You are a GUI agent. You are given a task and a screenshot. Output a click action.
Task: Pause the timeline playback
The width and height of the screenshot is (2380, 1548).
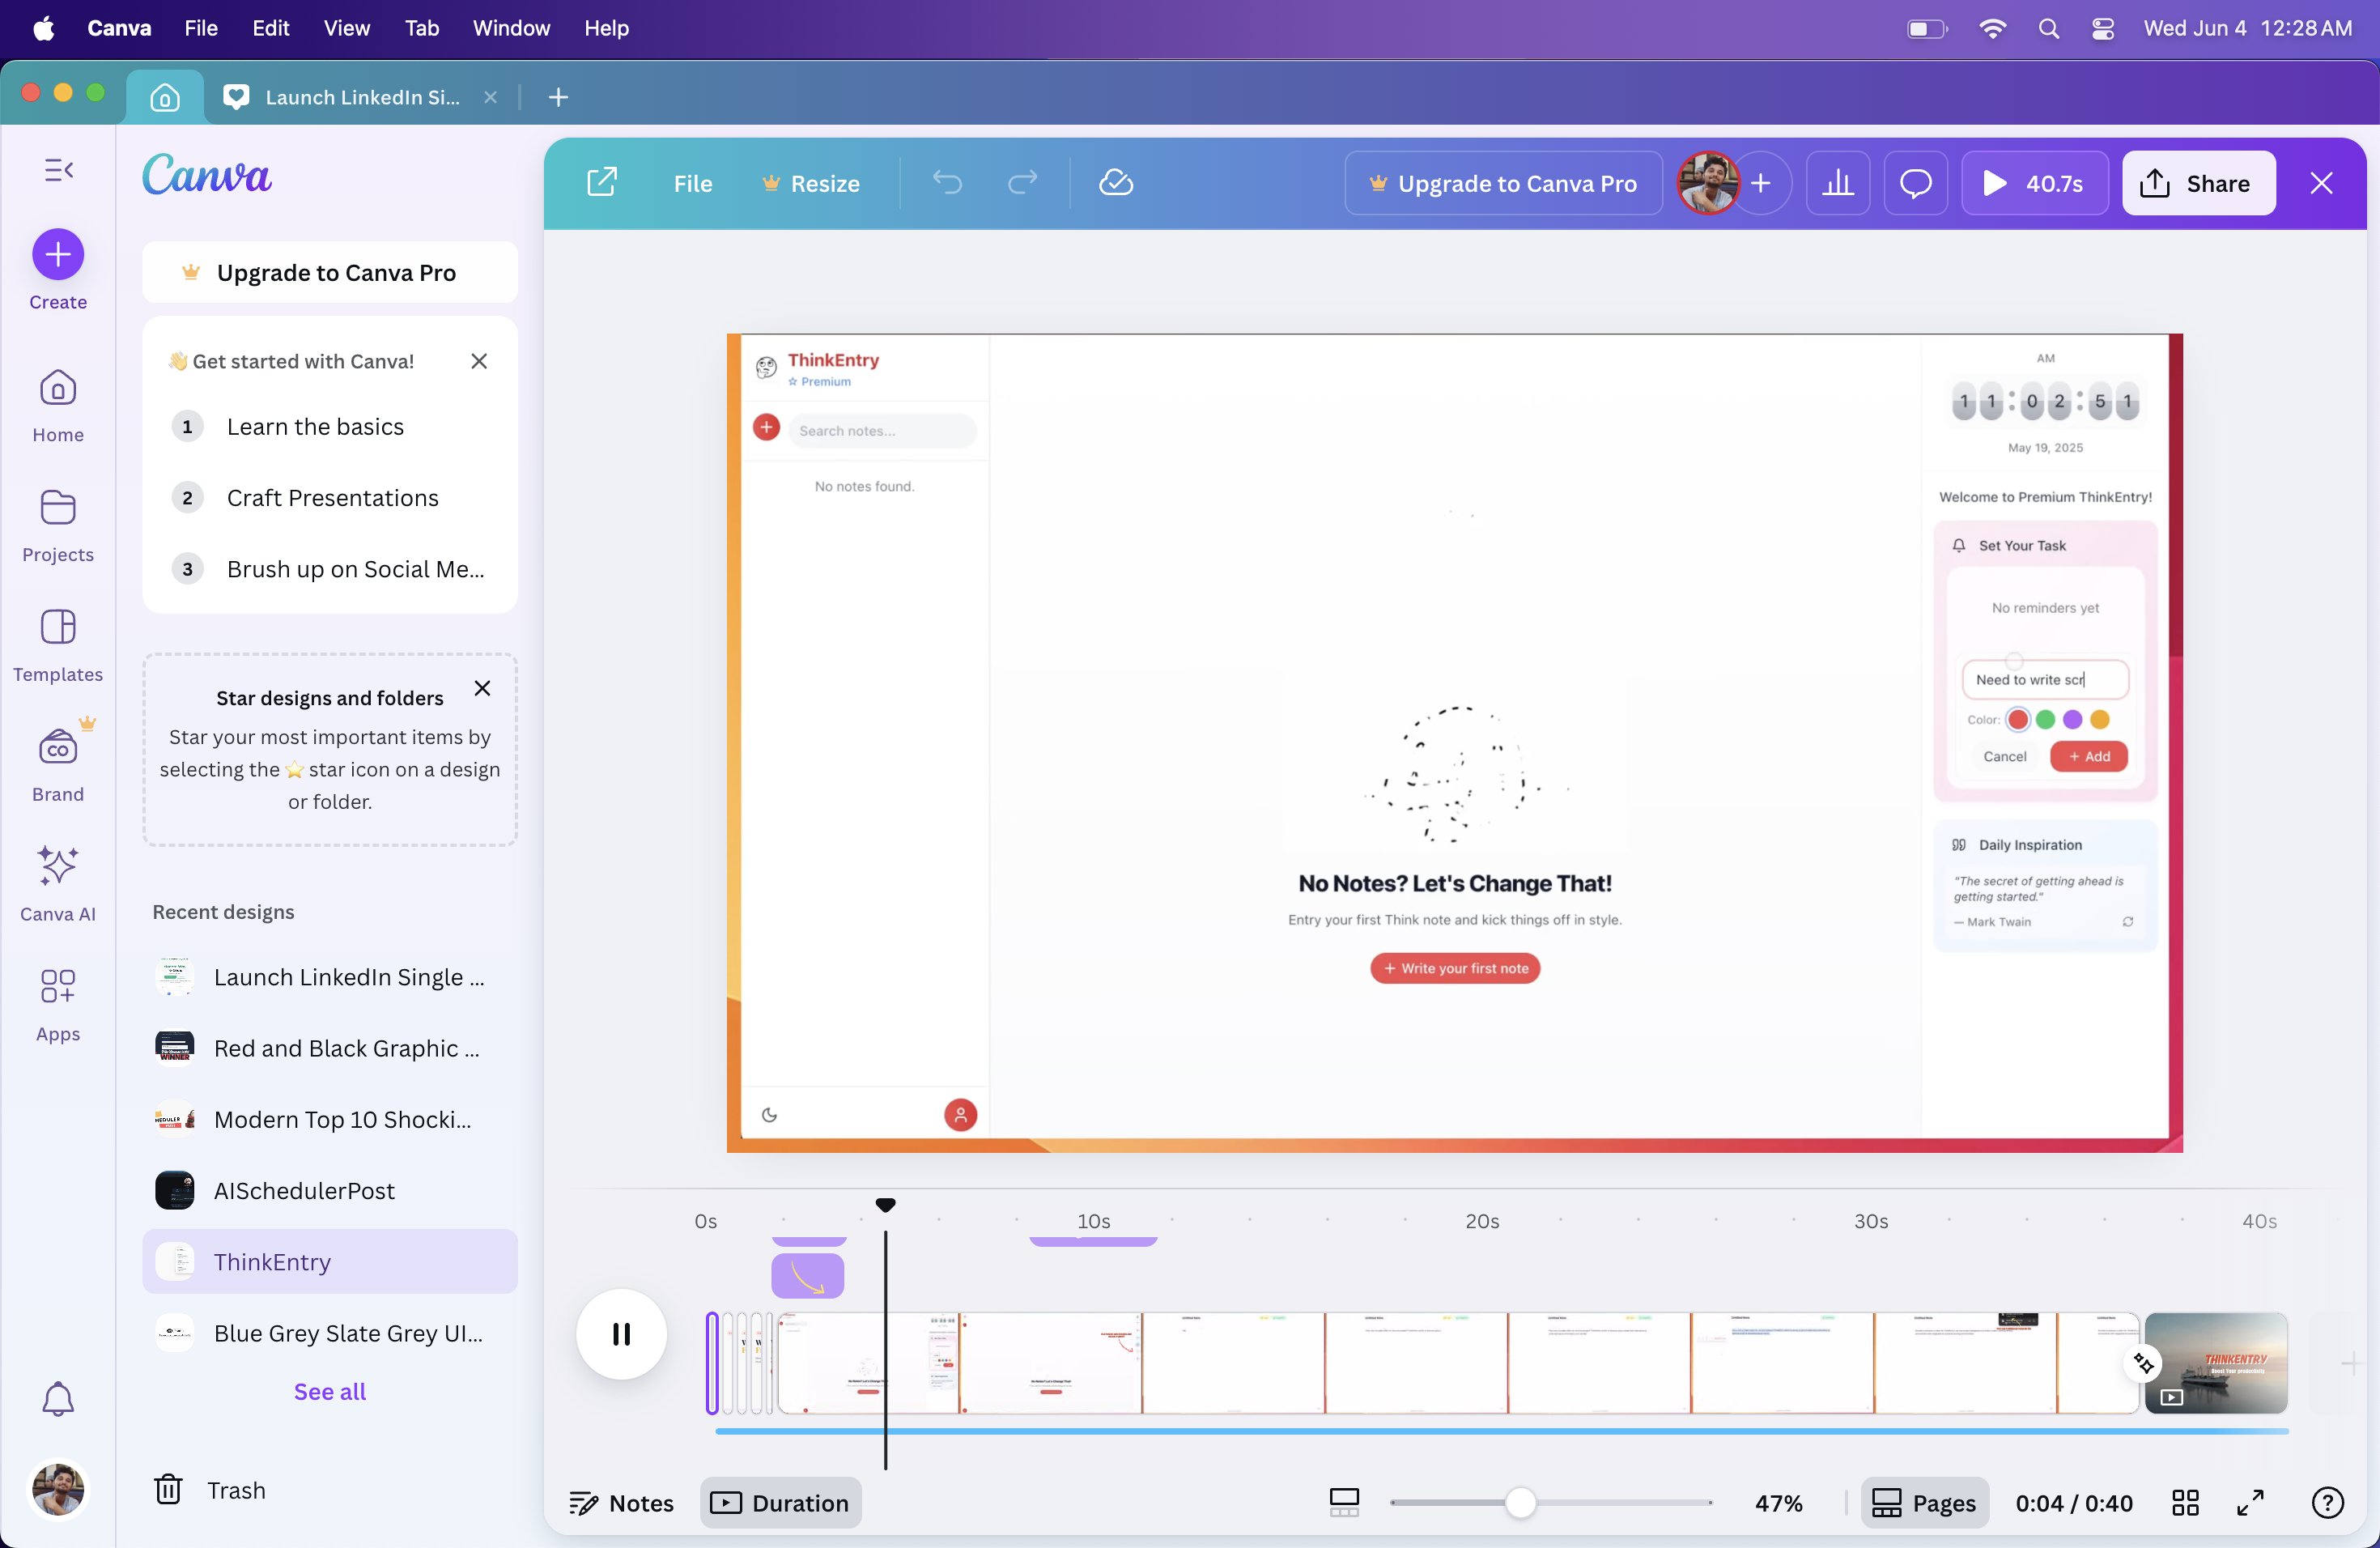coord(621,1334)
